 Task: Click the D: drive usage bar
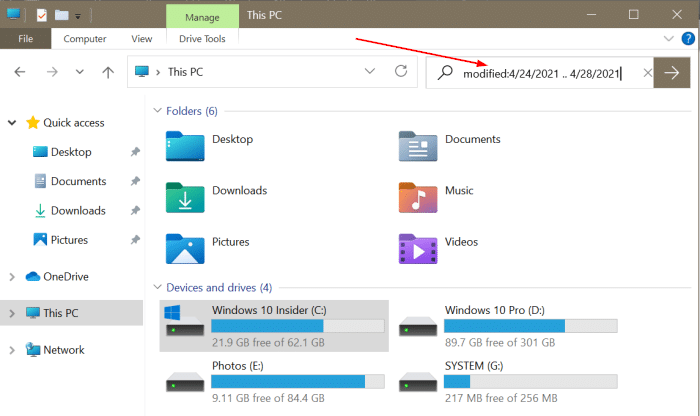531,326
